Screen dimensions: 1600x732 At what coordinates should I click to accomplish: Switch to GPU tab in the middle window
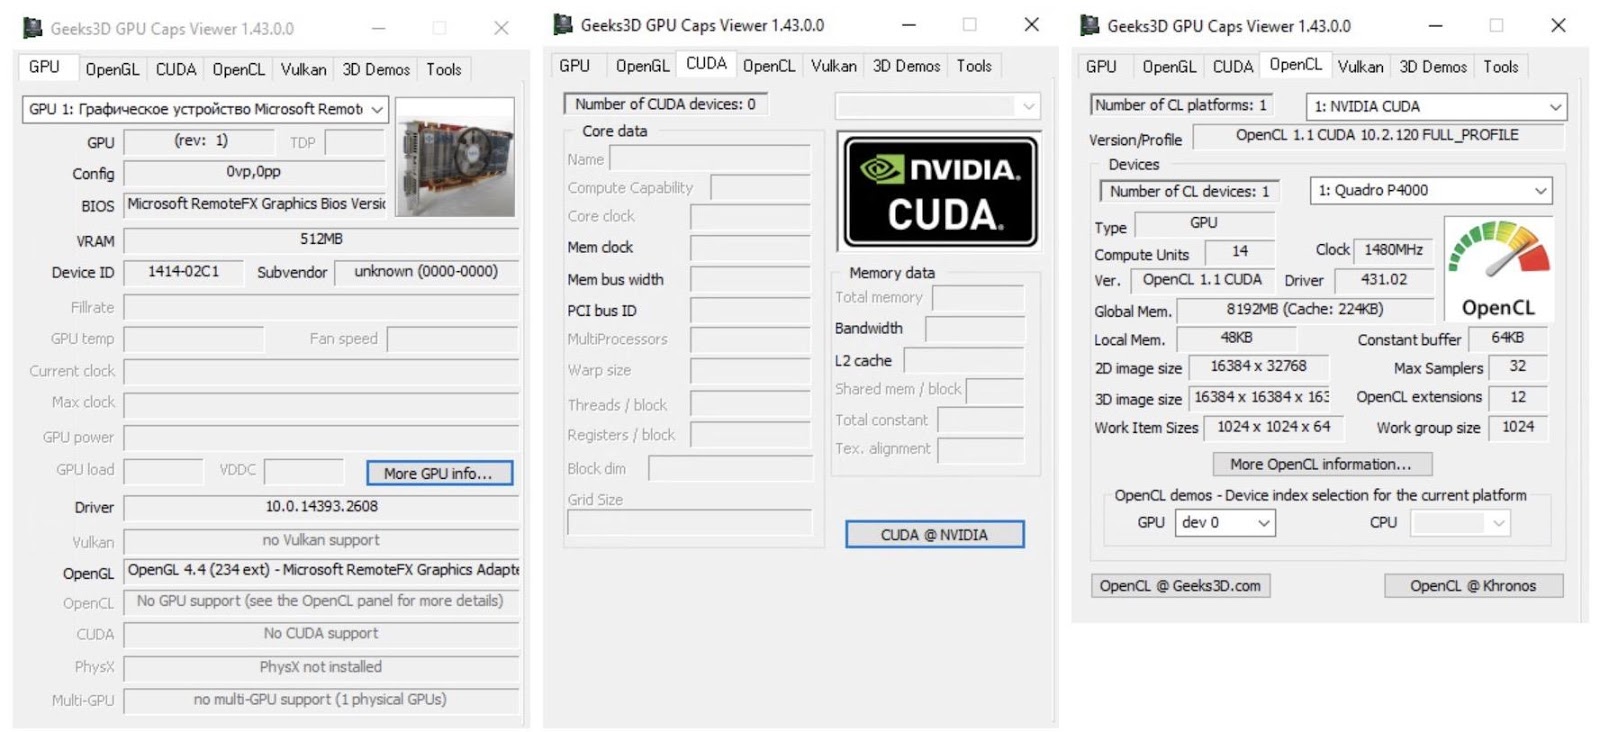tap(574, 66)
